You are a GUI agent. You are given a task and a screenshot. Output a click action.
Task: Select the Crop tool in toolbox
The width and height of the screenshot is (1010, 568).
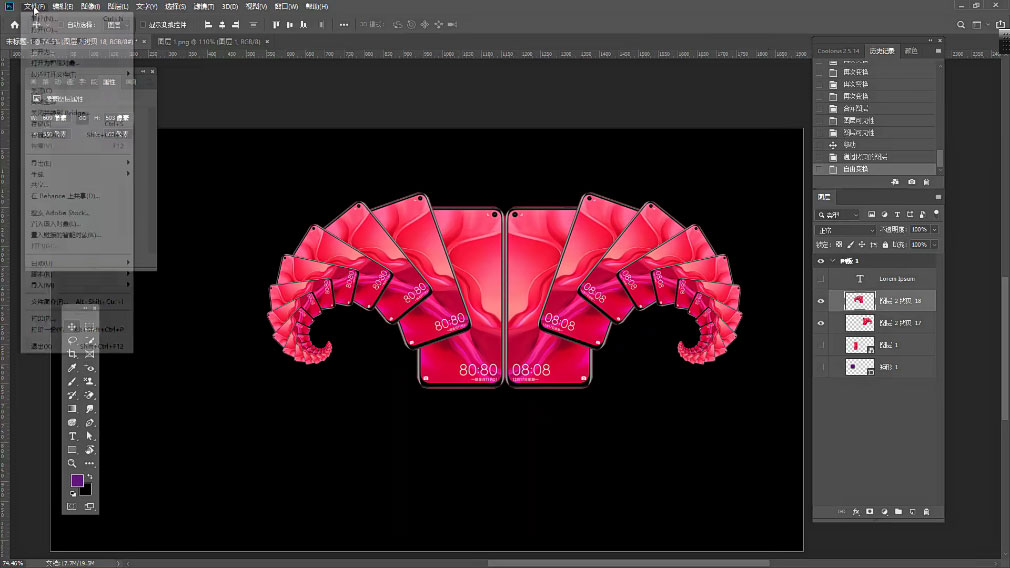tap(72, 354)
